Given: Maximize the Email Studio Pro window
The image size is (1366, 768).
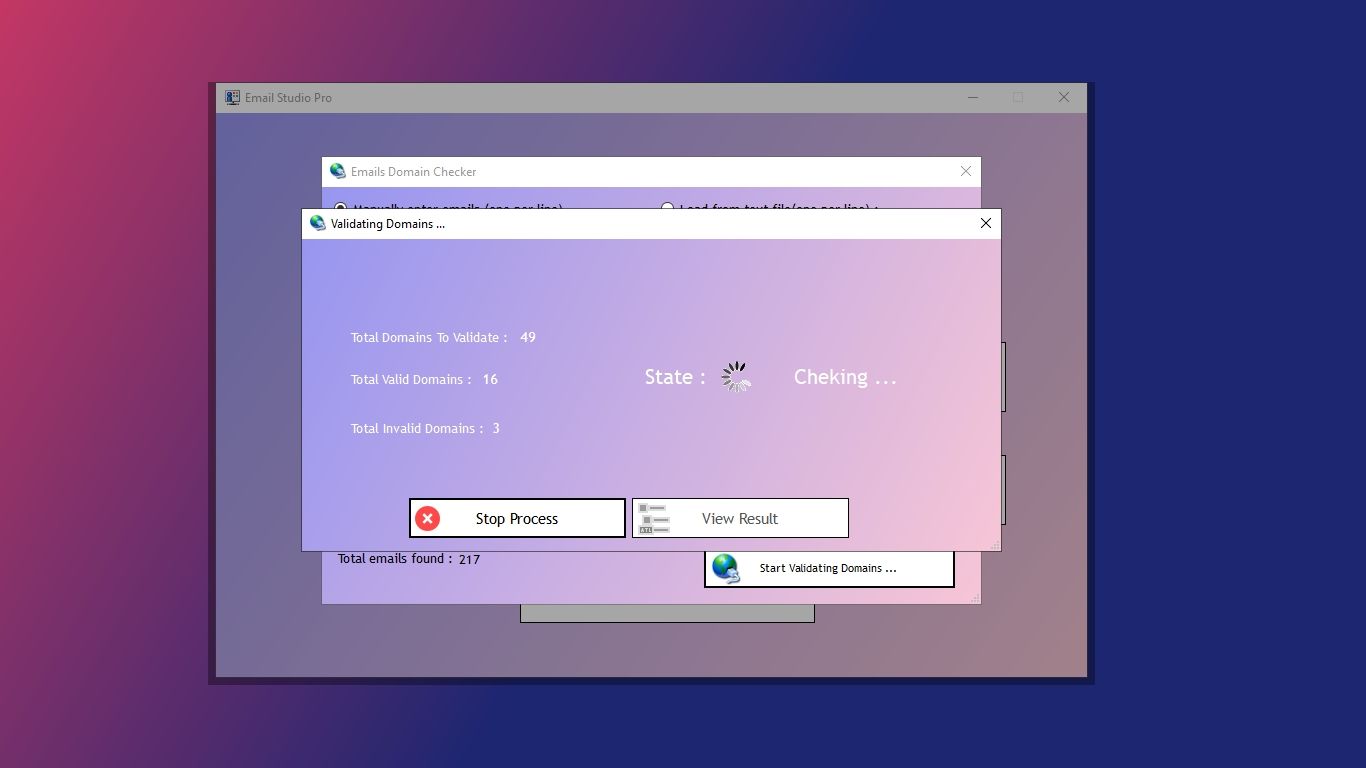Looking at the screenshot, I should [1018, 97].
